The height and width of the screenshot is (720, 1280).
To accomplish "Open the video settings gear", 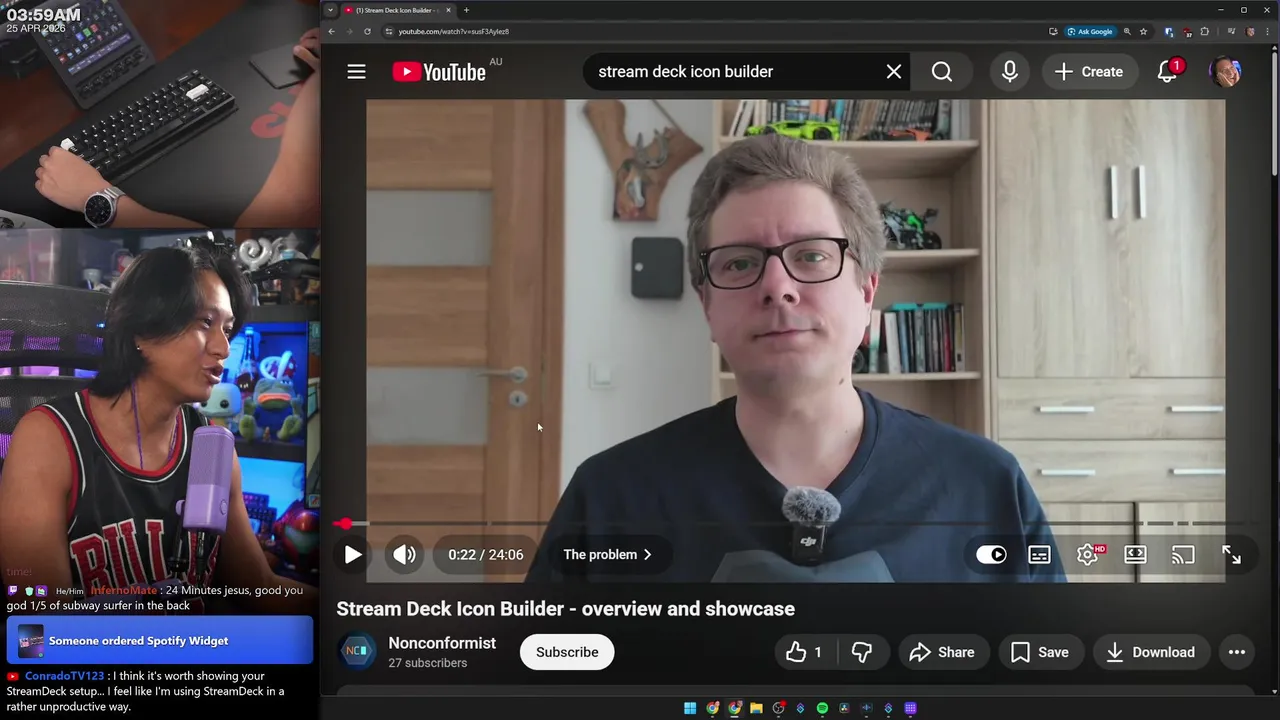I will coord(1088,554).
